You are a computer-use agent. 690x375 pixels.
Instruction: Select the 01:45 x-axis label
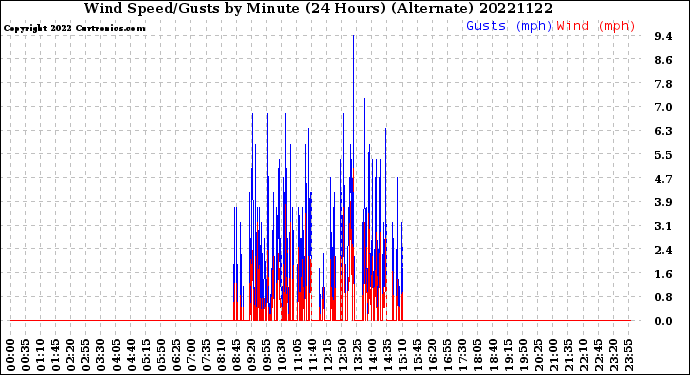tap(55, 355)
